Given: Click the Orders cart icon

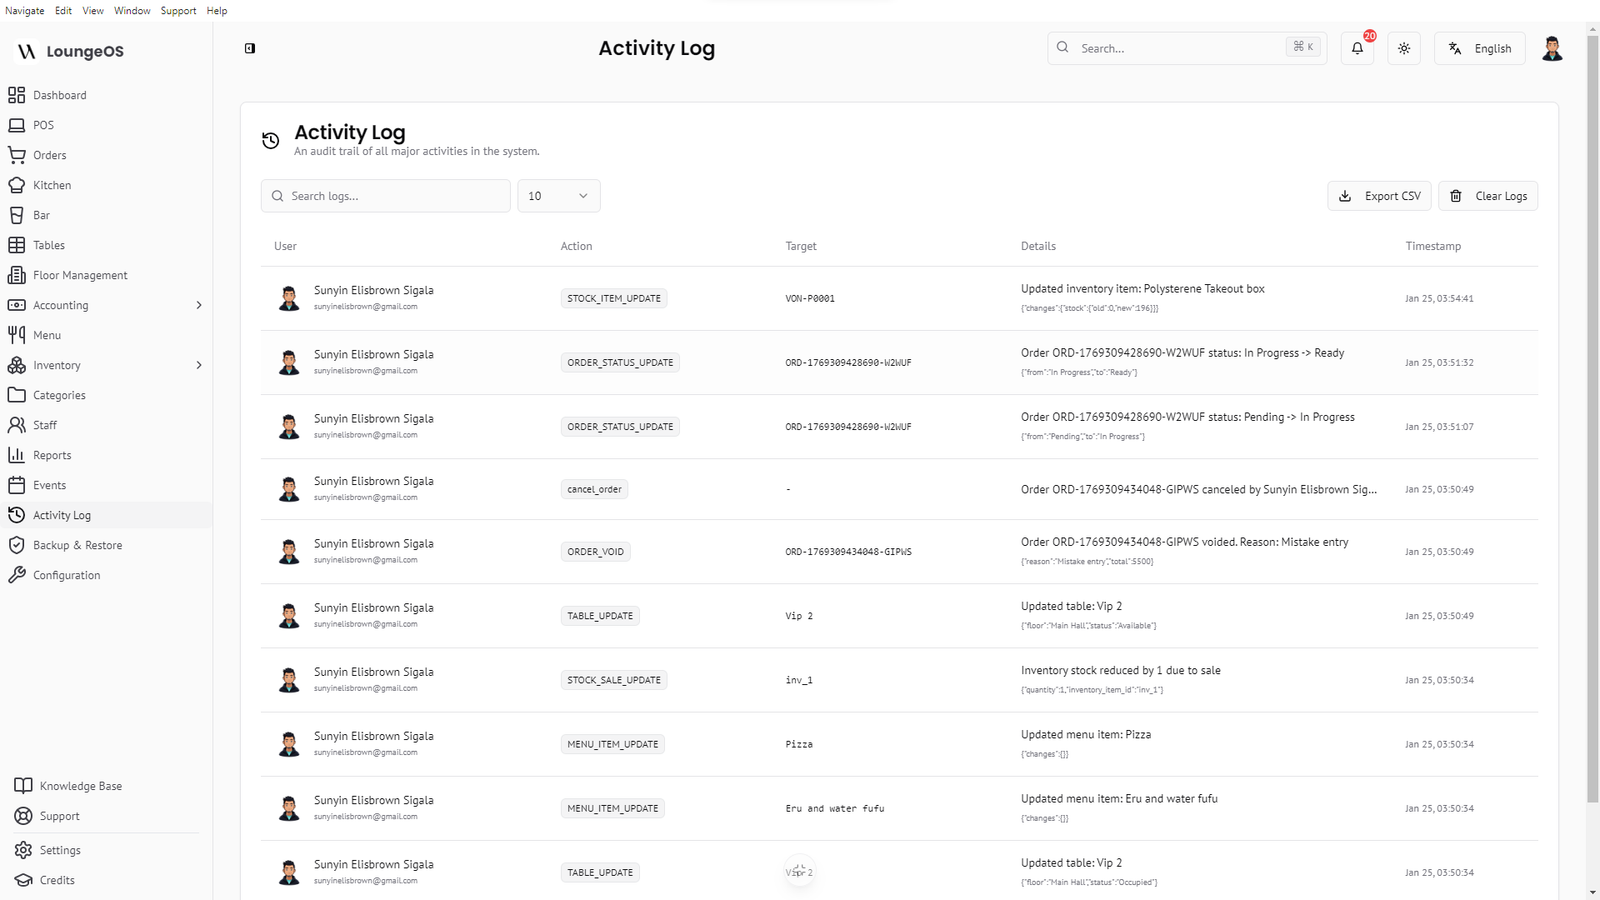Looking at the screenshot, I should [x=16, y=155].
